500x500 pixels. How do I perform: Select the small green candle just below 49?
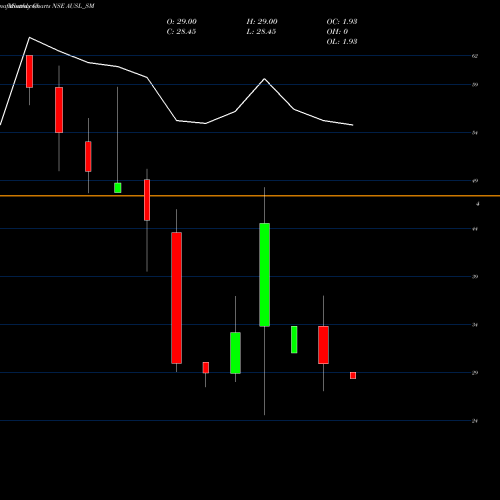click(x=118, y=188)
